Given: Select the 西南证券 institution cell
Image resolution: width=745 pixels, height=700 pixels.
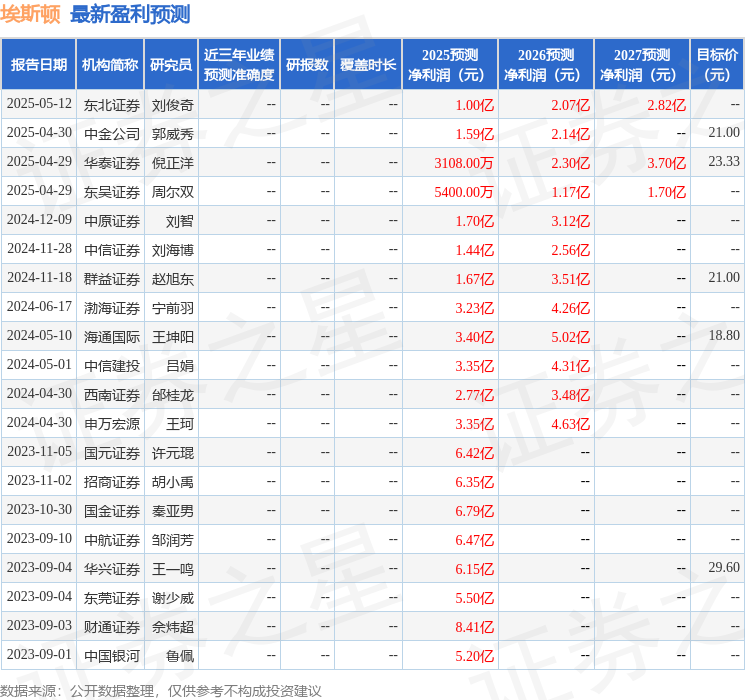Looking at the screenshot, I should pos(112,395).
